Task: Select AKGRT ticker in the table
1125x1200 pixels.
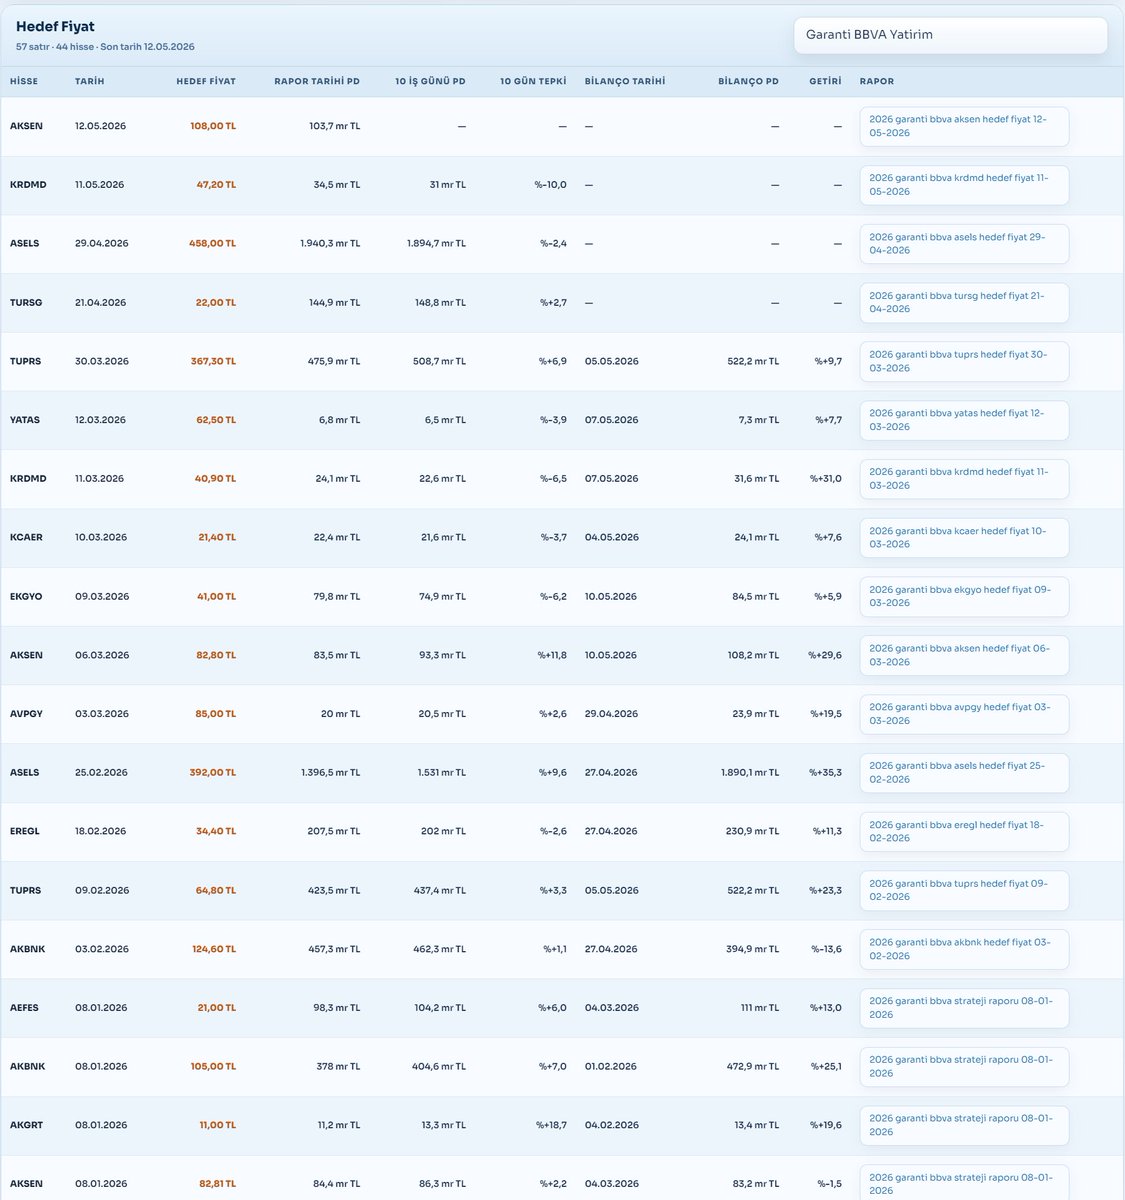Action: click(26, 1126)
